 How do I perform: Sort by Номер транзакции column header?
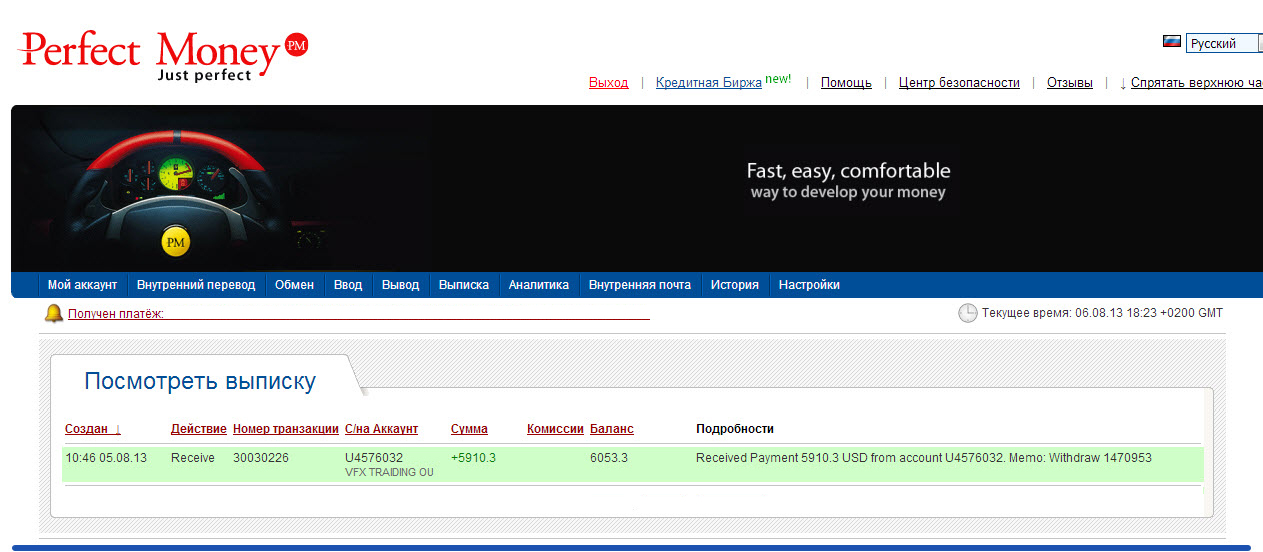tap(286, 429)
